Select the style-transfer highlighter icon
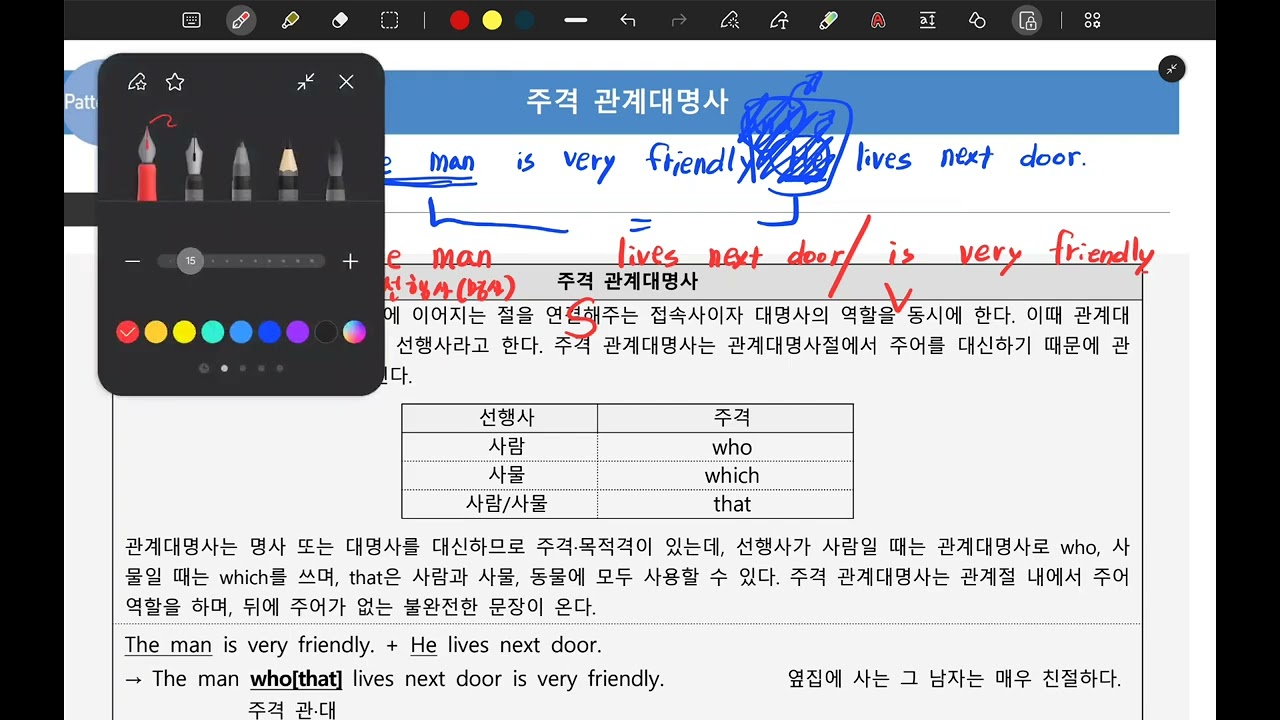Screen dimensions: 1280x720 coord(828,20)
